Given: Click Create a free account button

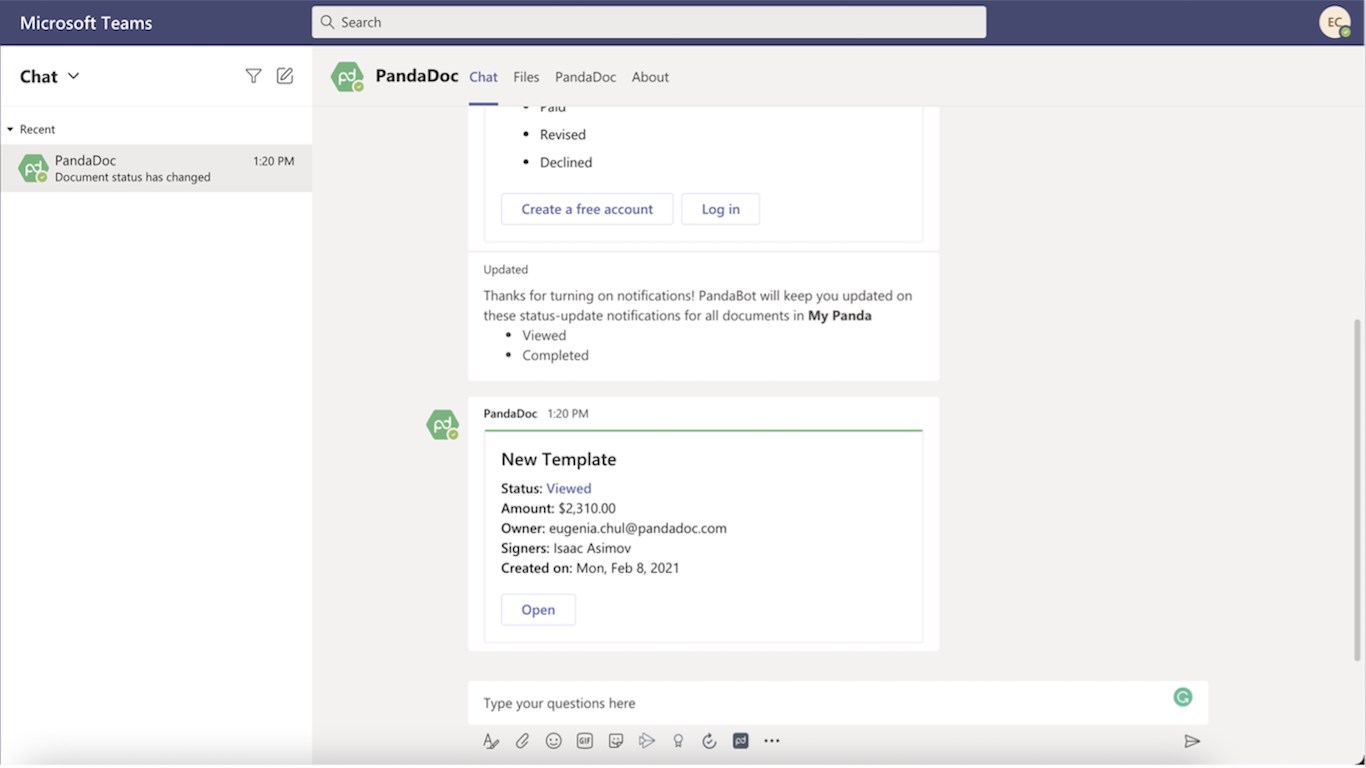Looking at the screenshot, I should [x=587, y=209].
